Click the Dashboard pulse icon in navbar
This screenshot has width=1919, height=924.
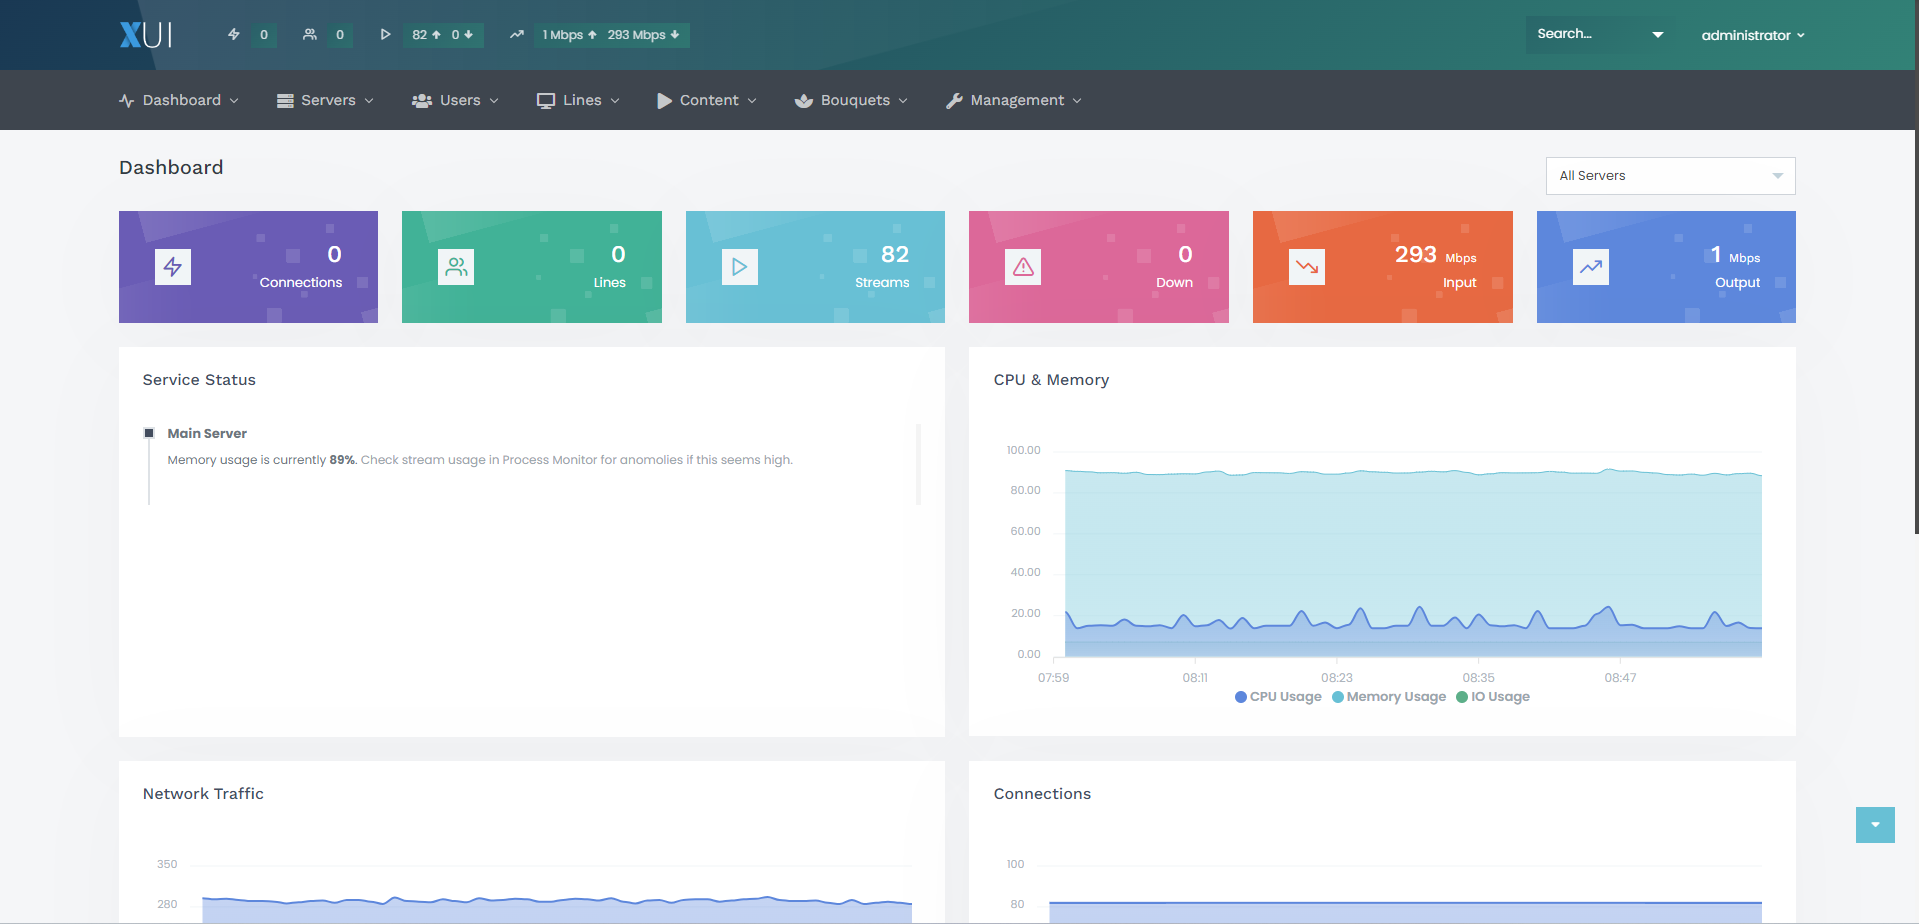pos(126,101)
